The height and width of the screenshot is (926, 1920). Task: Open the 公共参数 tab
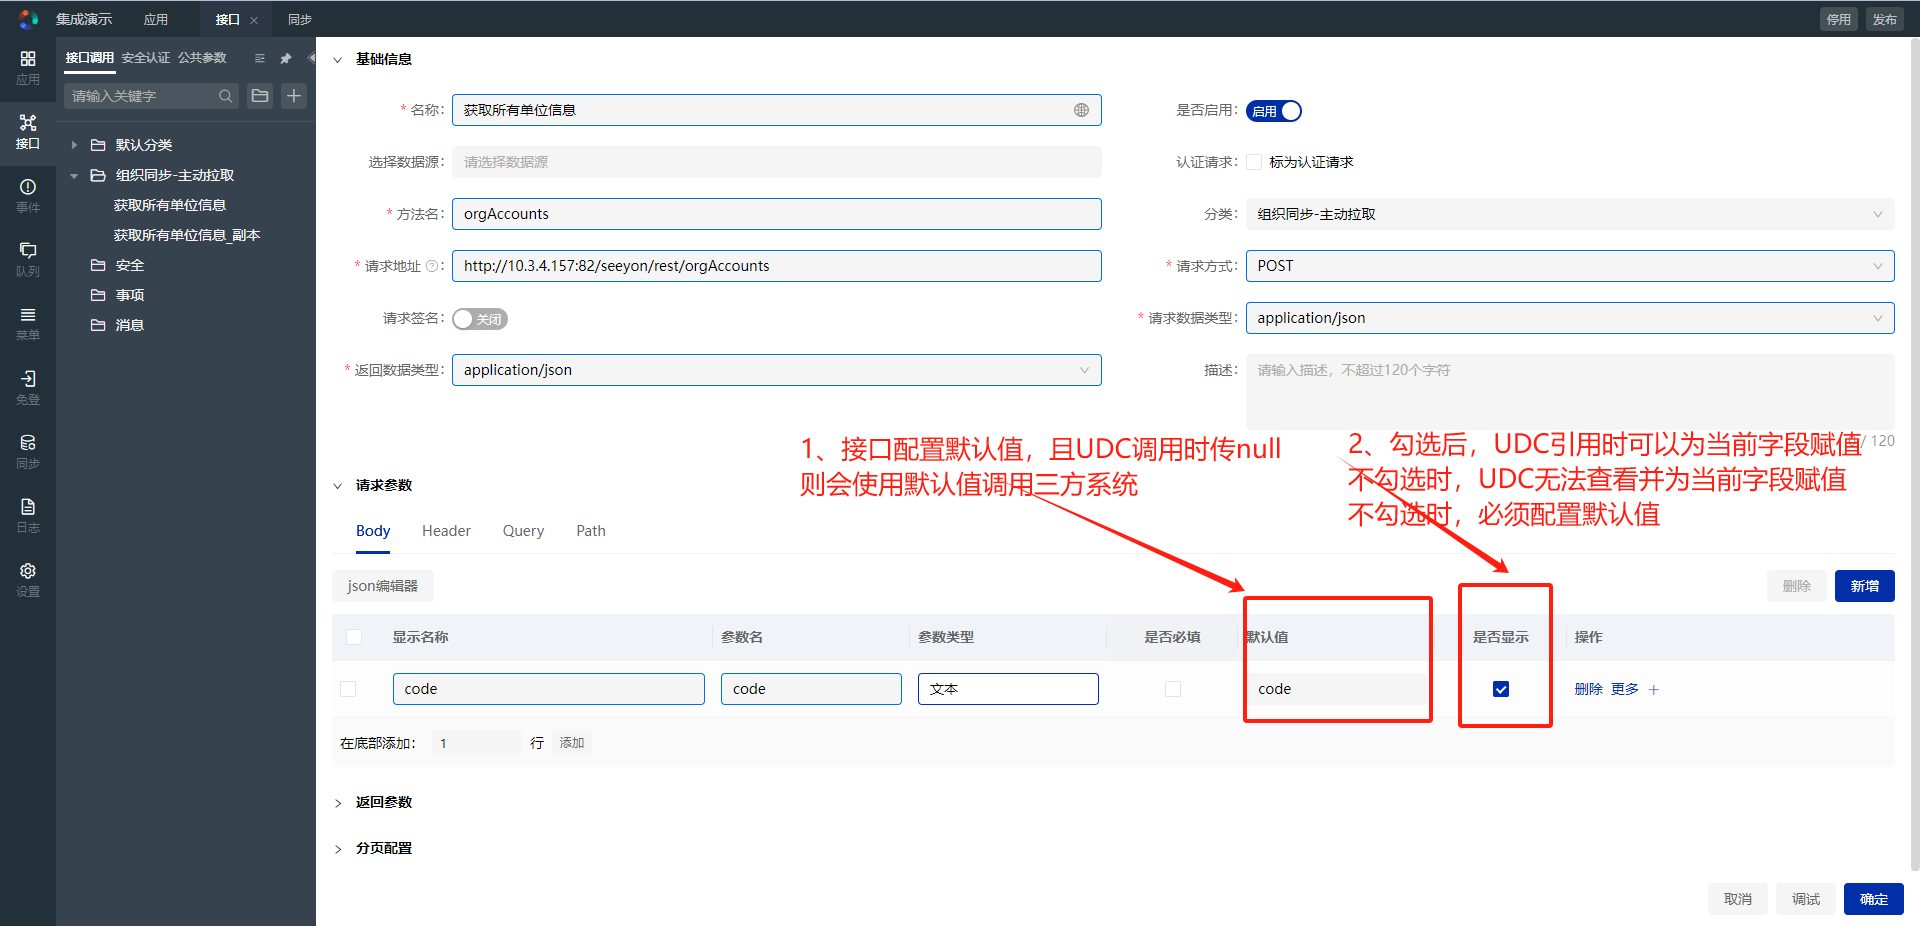pyautogui.click(x=202, y=58)
